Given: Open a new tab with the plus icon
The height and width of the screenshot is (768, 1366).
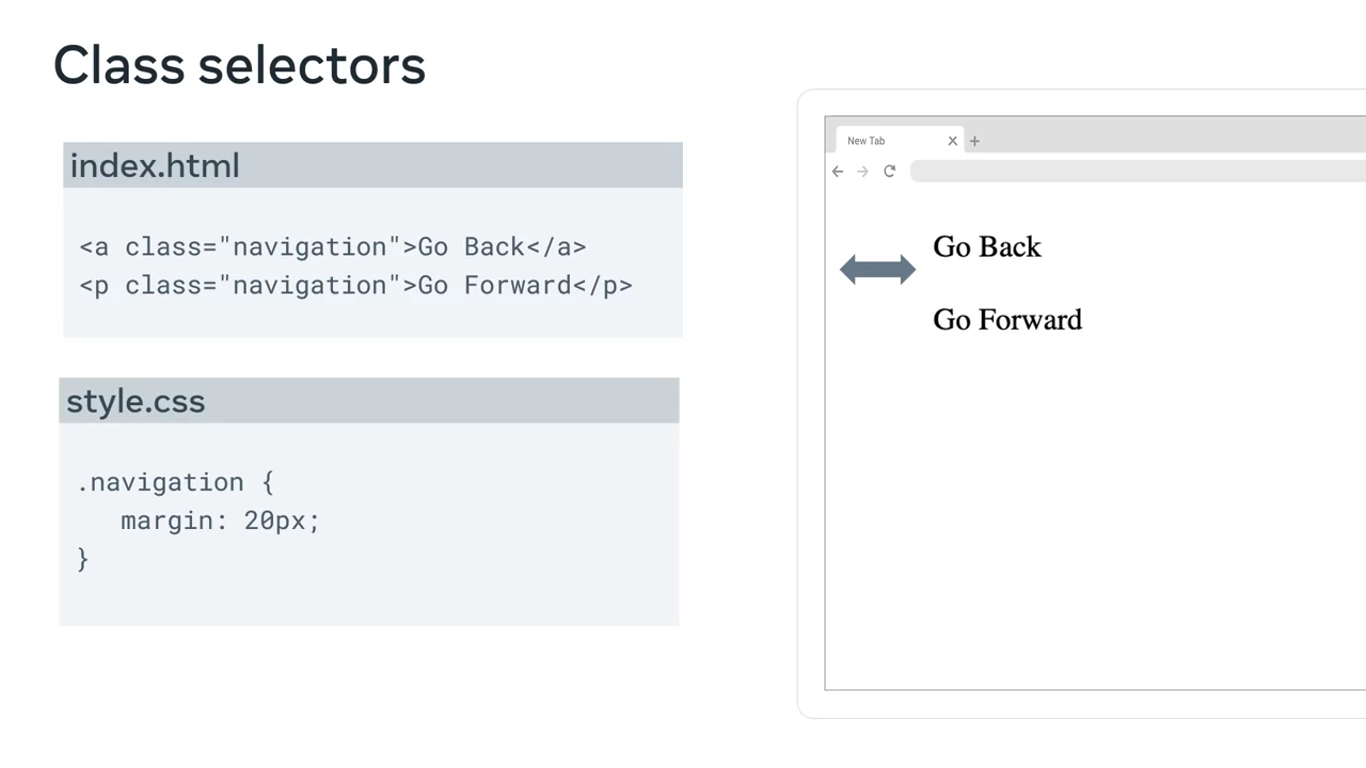Looking at the screenshot, I should click(975, 141).
